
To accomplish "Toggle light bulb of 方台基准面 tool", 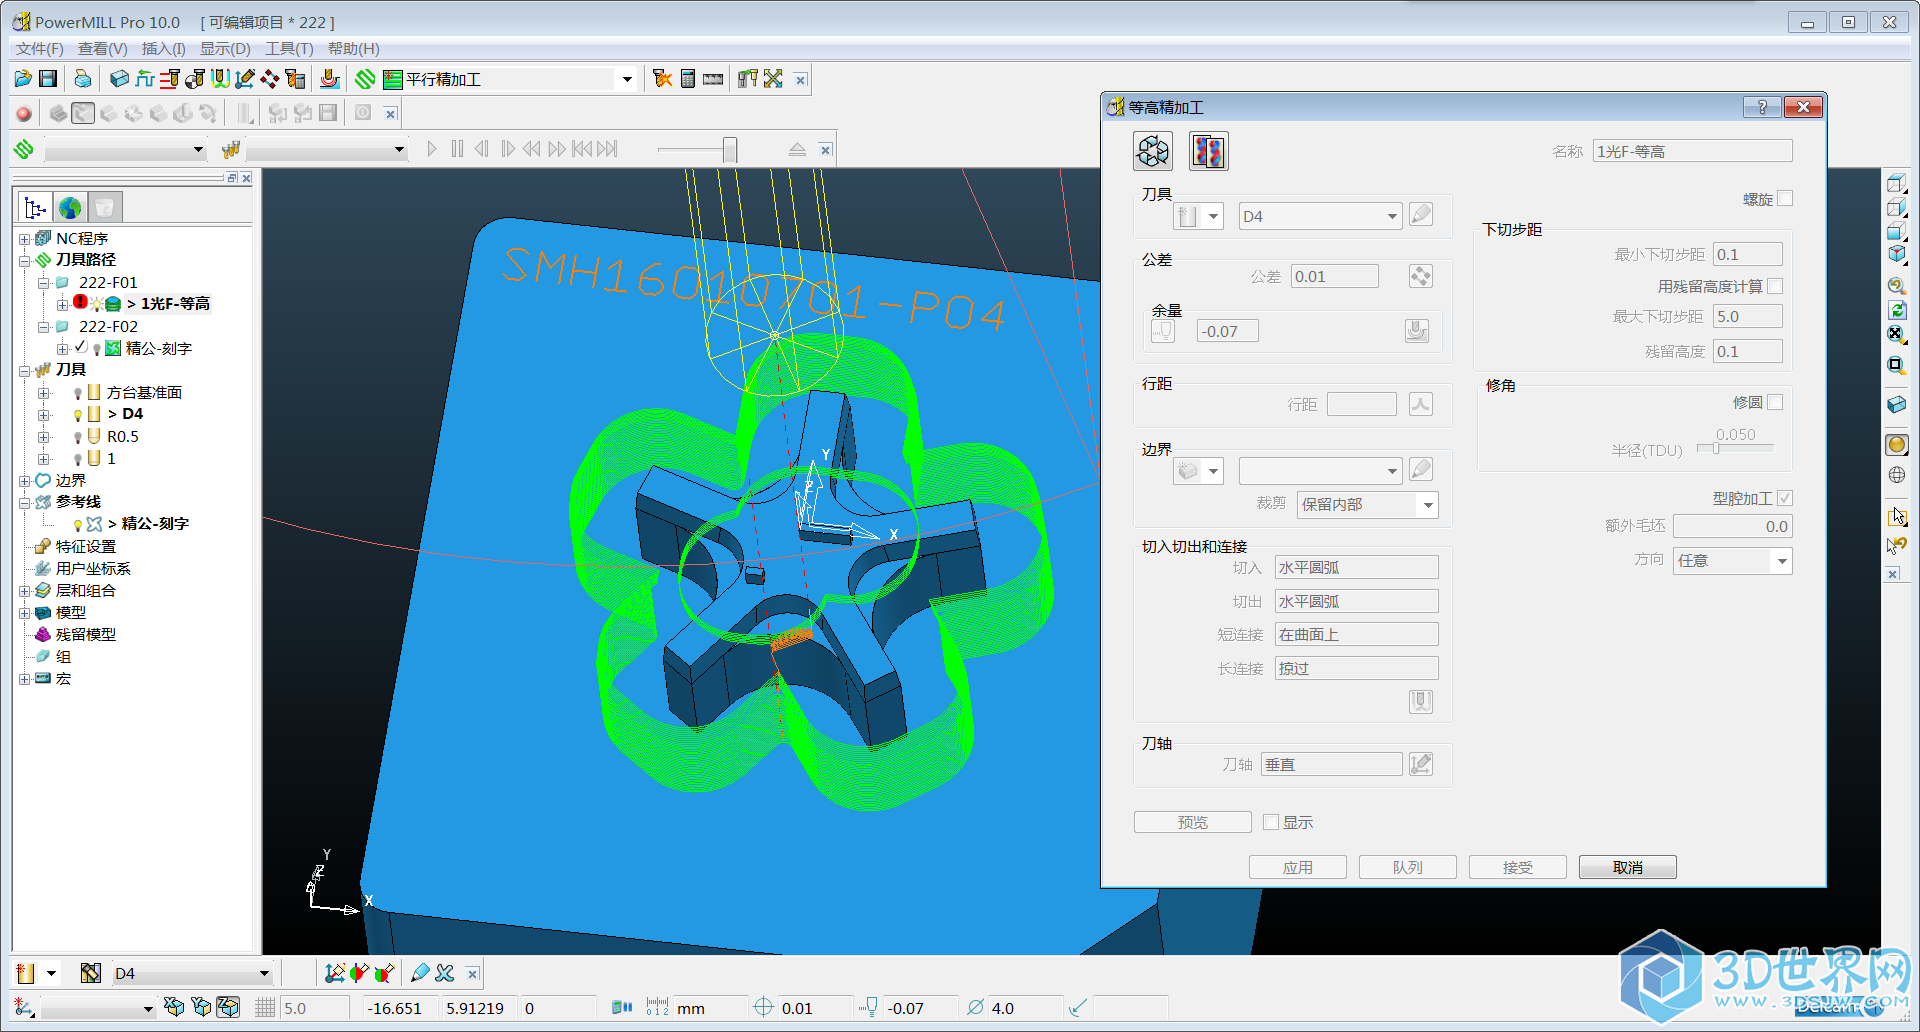I will pyautogui.click(x=78, y=393).
